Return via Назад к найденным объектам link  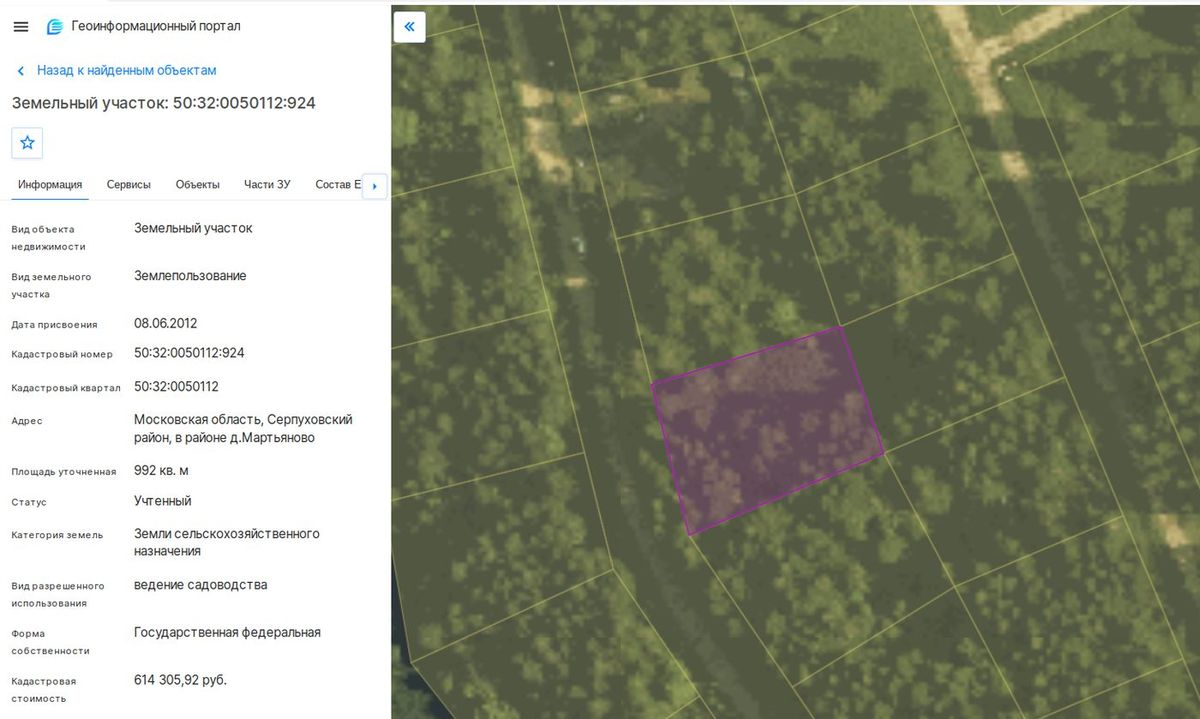click(x=127, y=71)
